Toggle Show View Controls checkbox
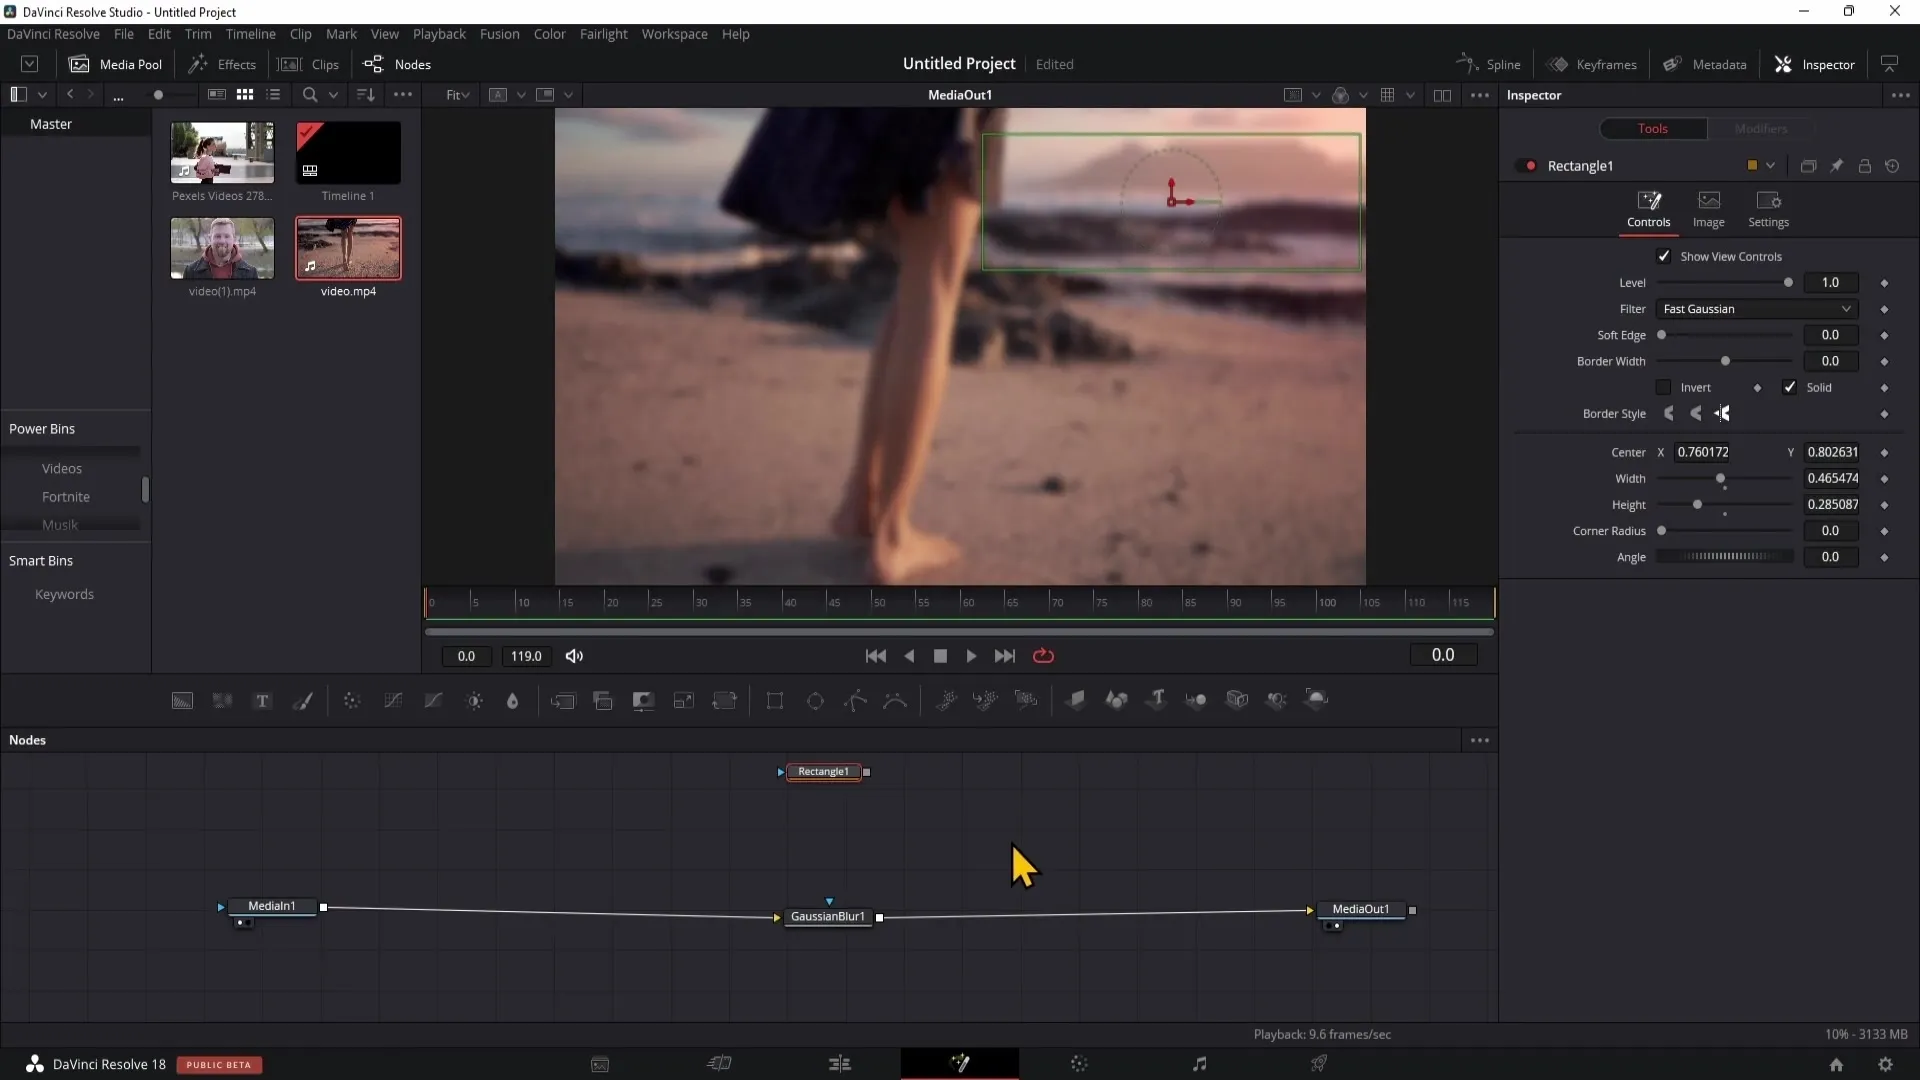 click(x=1663, y=255)
